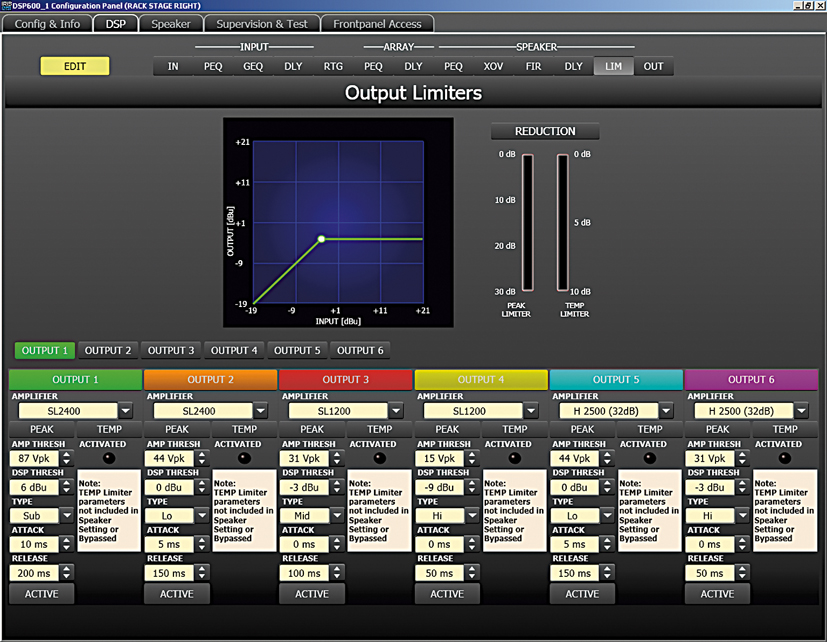Screen dimensions: 827x642
Task: Click Output 5 DSP THRESH field 0 dBu
Action: pyautogui.click(x=575, y=487)
